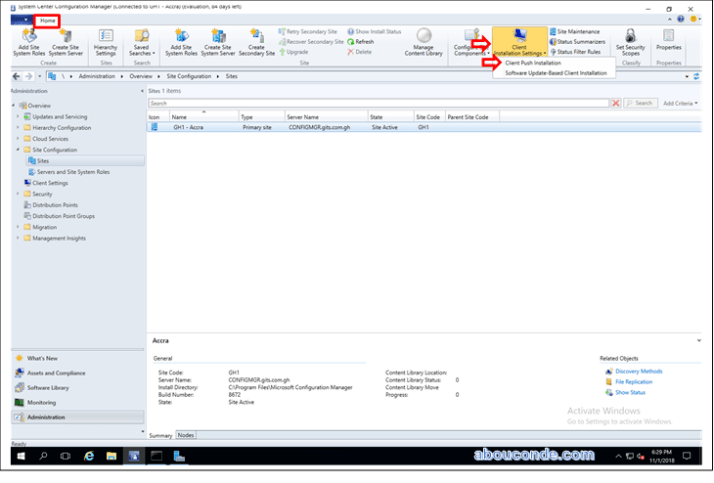Click the Set Security Scopes icon

pyautogui.click(x=630, y=41)
